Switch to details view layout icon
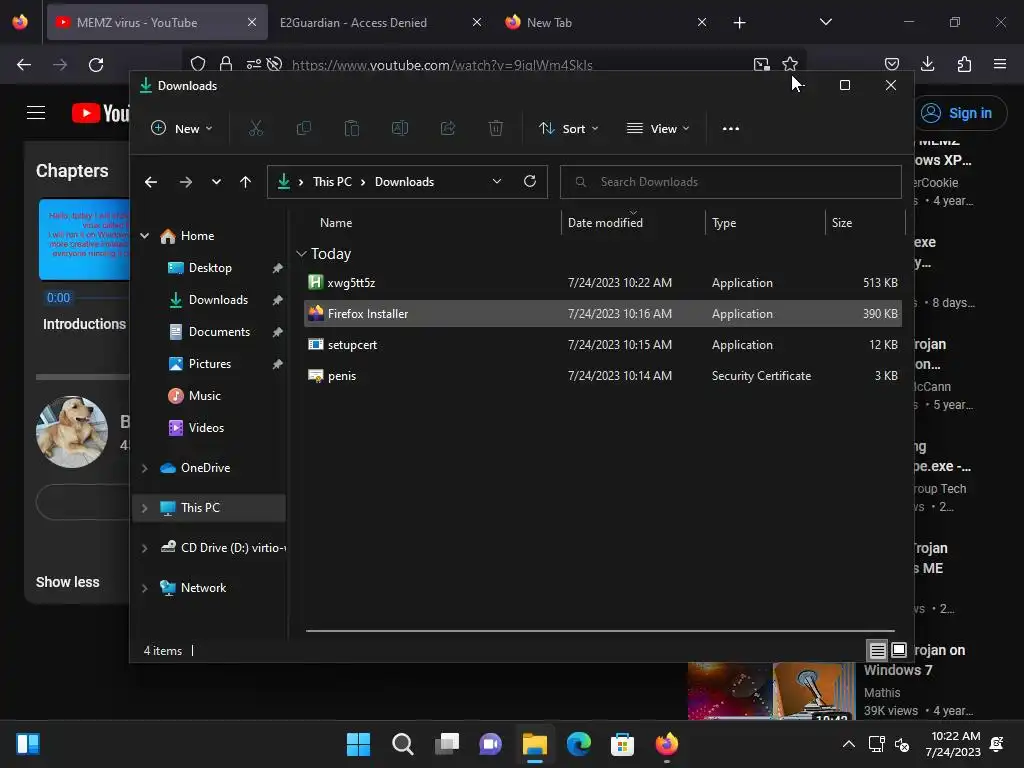 click(877, 650)
